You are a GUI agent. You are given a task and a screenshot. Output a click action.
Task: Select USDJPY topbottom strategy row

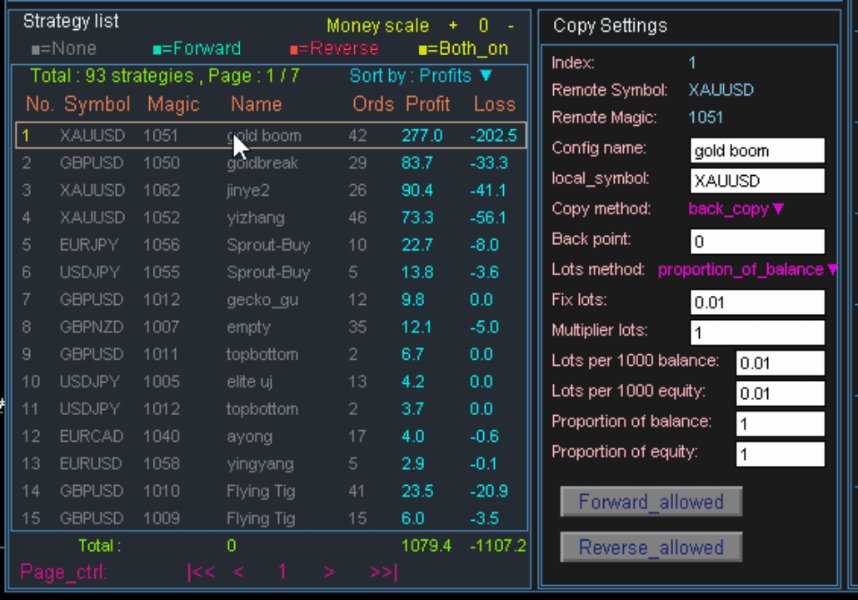pos(271,409)
